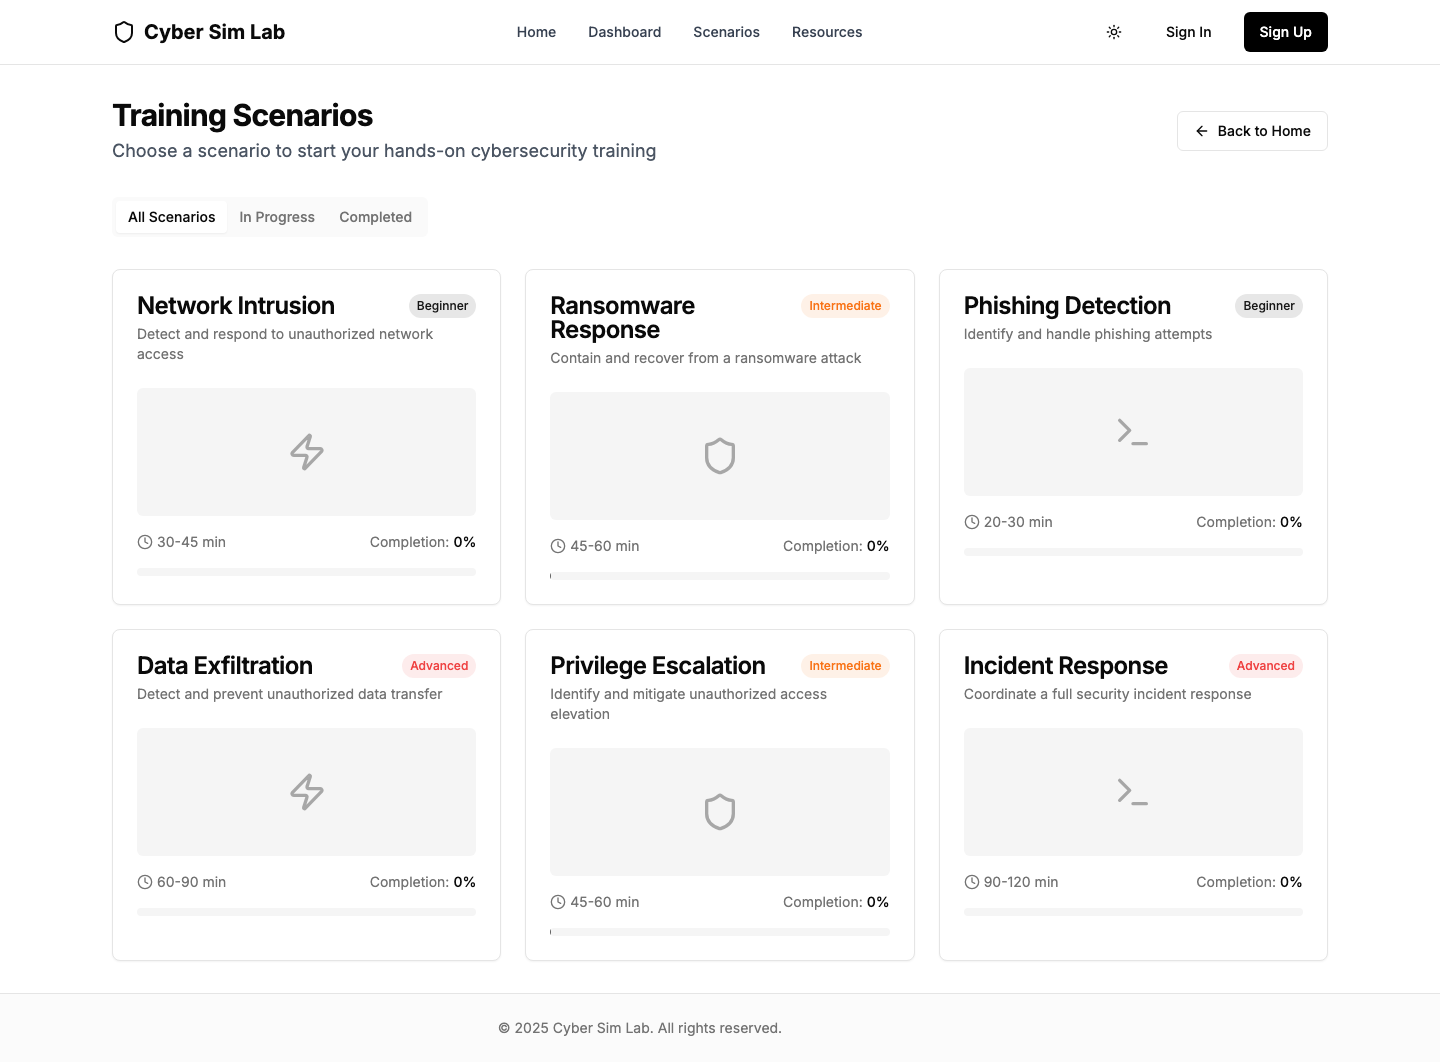Open the Scenarios nav link
The height and width of the screenshot is (1062, 1440).
(727, 32)
